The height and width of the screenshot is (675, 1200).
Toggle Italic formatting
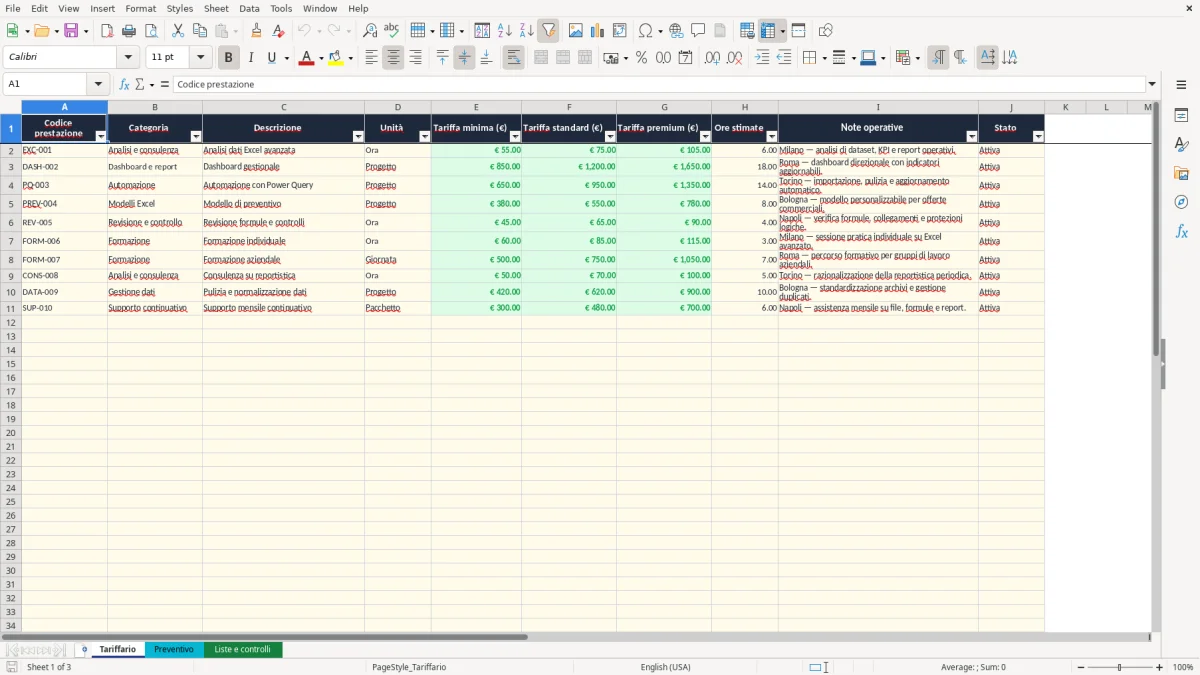click(250, 58)
